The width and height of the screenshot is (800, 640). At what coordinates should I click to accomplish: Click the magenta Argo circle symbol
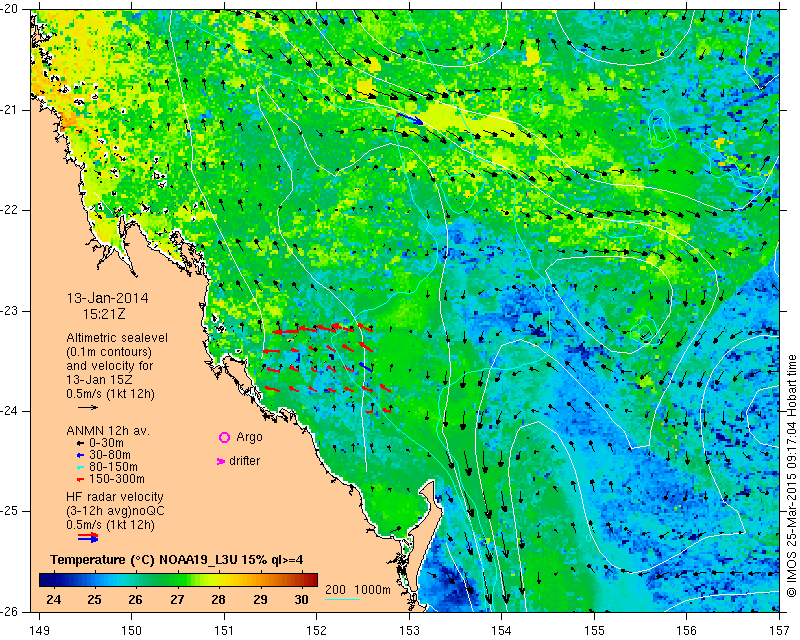224,437
